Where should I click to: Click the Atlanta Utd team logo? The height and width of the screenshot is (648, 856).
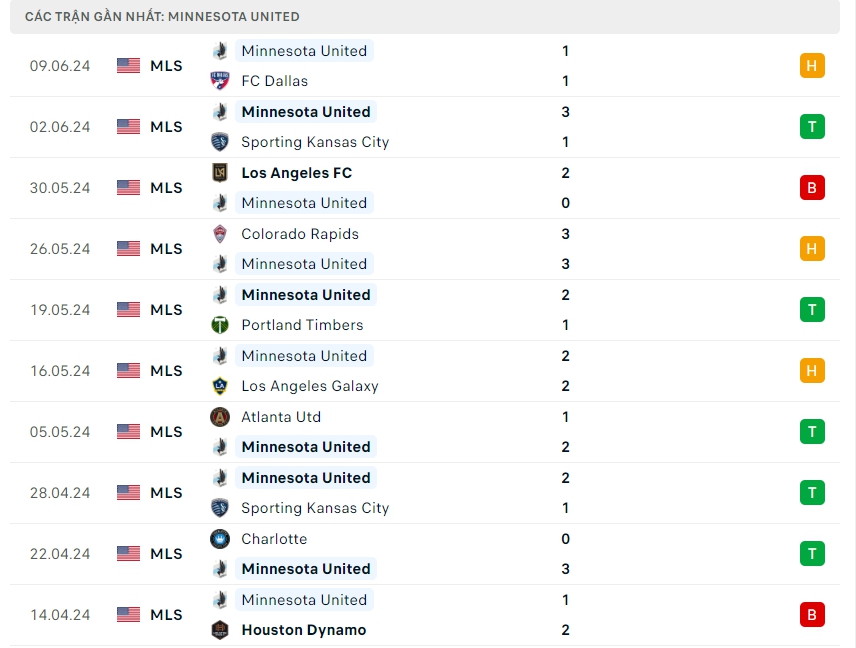220,417
